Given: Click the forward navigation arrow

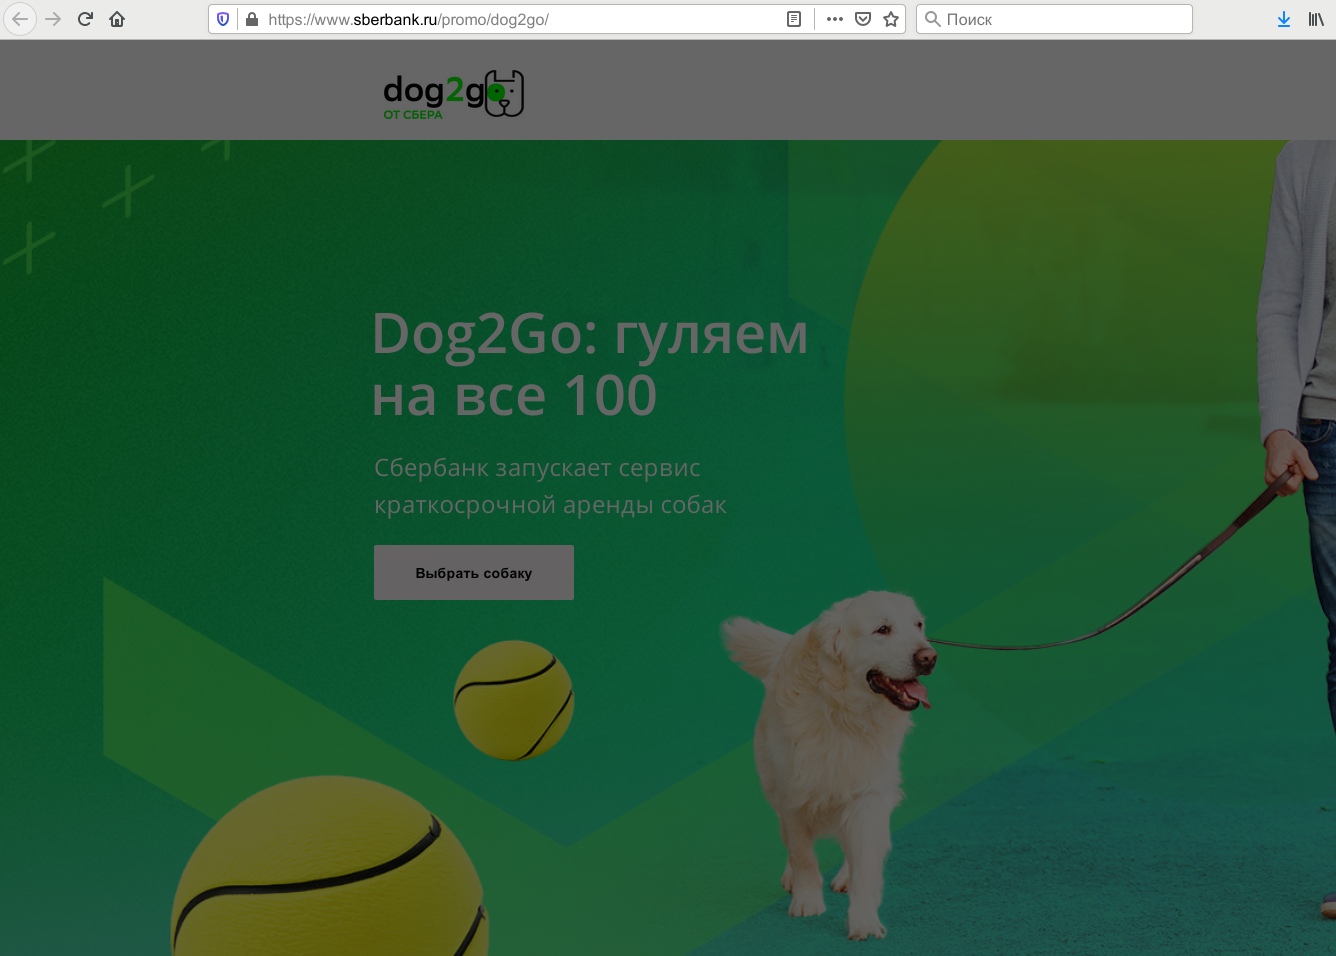Looking at the screenshot, I should tap(53, 19).
